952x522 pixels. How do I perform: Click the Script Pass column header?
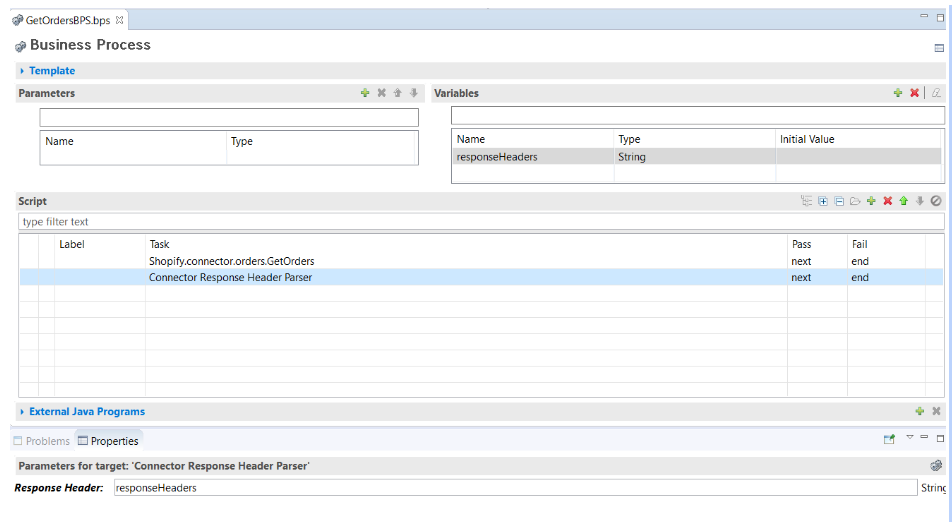pos(801,244)
